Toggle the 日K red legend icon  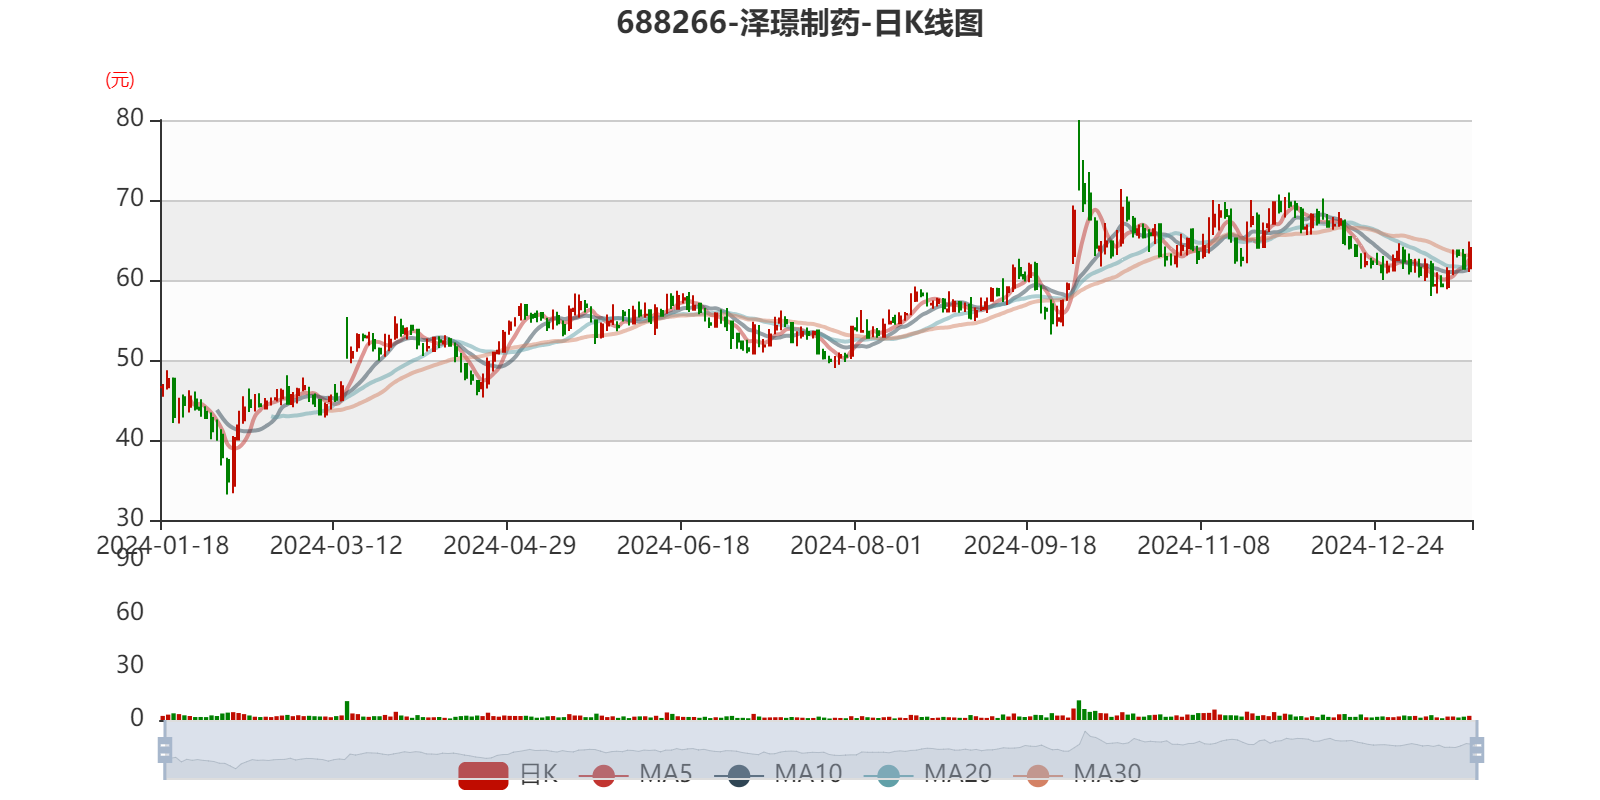483,775
